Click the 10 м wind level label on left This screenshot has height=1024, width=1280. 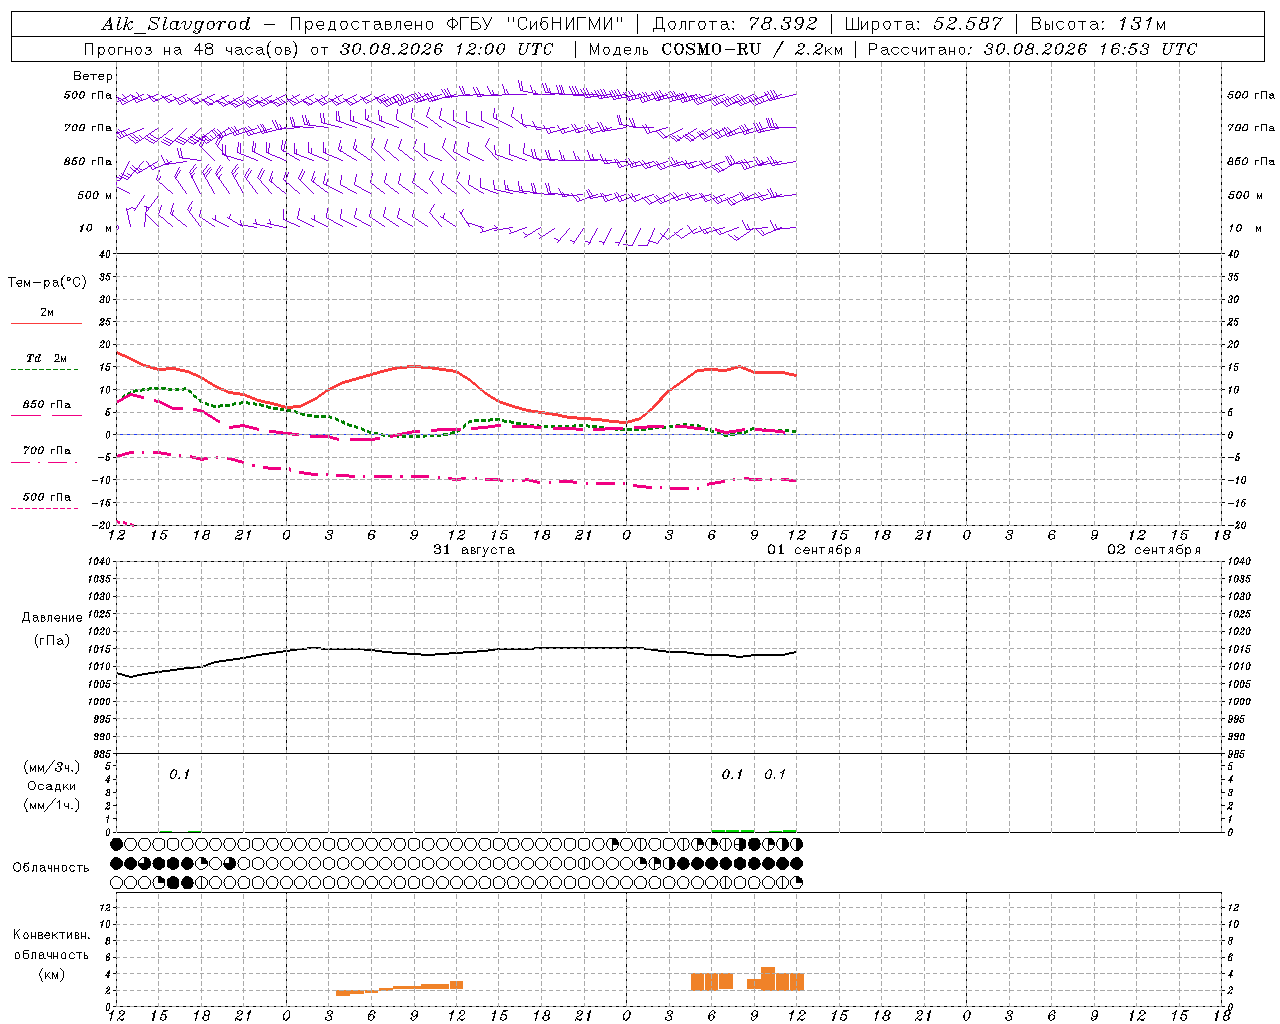(x=96, y=228)
